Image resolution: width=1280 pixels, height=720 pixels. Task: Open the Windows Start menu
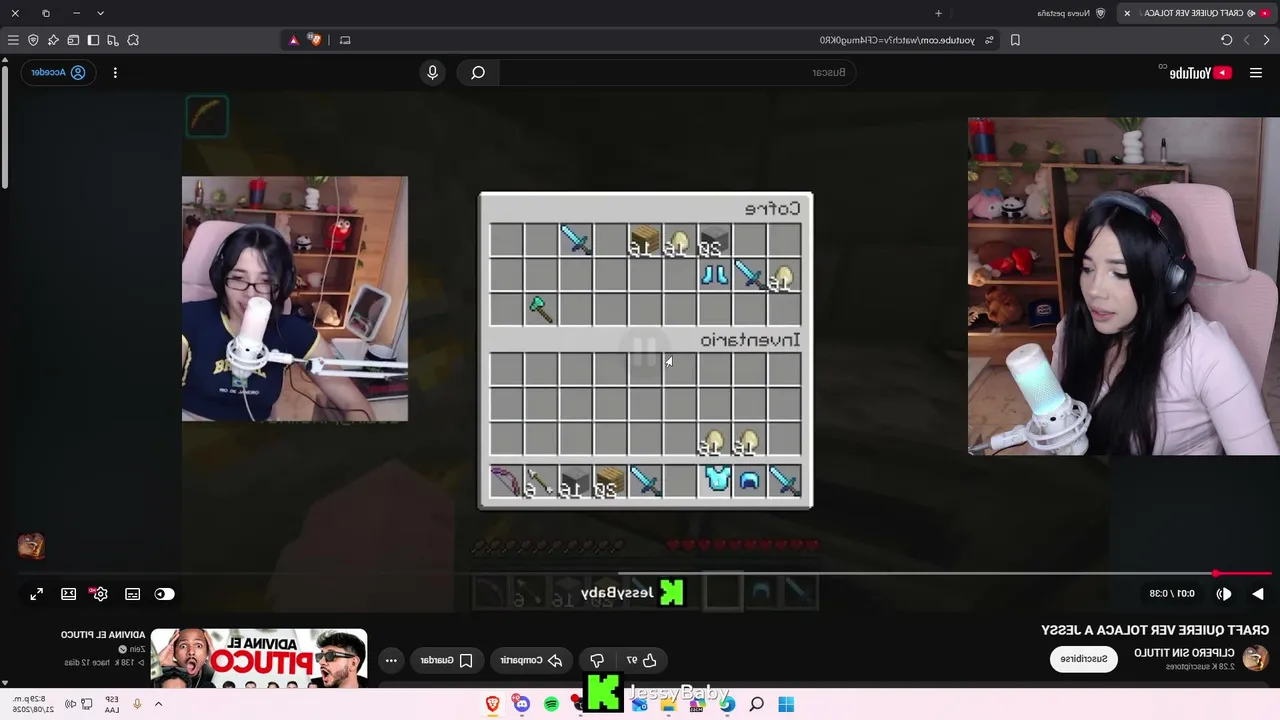(x=786, y=704)
